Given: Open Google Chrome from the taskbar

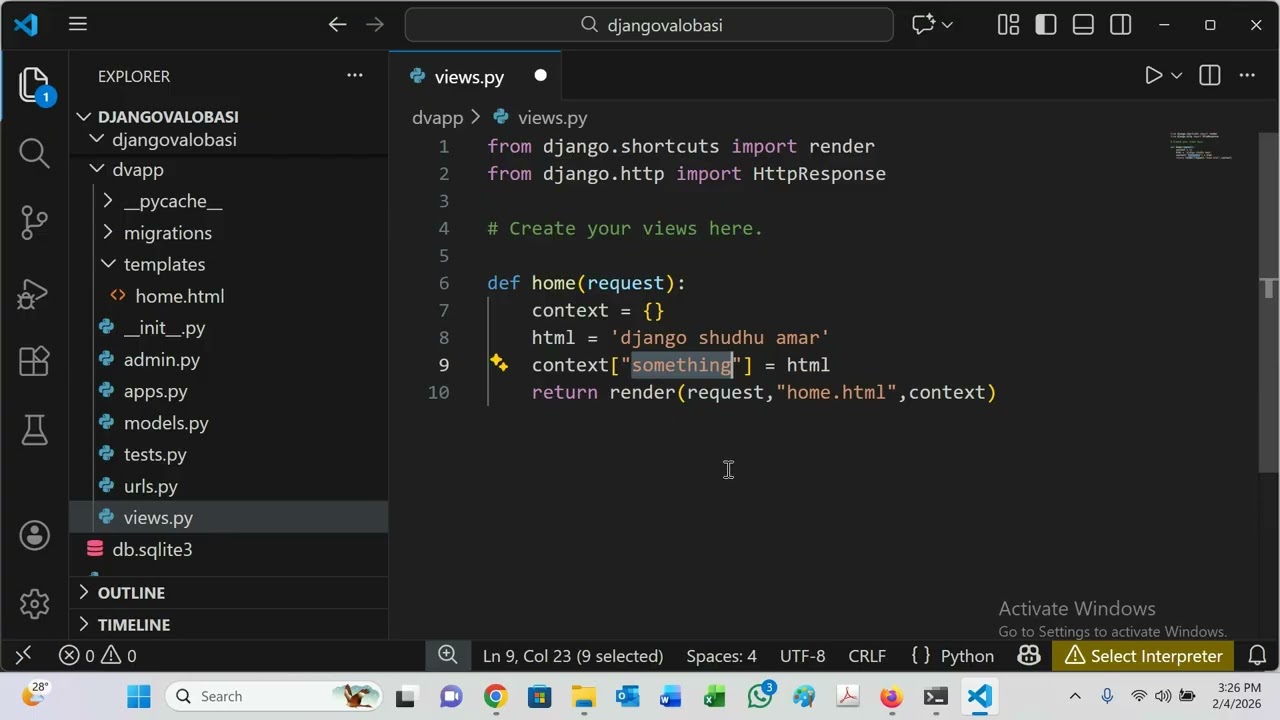Looking at the screenshot, I should (495, 696).
